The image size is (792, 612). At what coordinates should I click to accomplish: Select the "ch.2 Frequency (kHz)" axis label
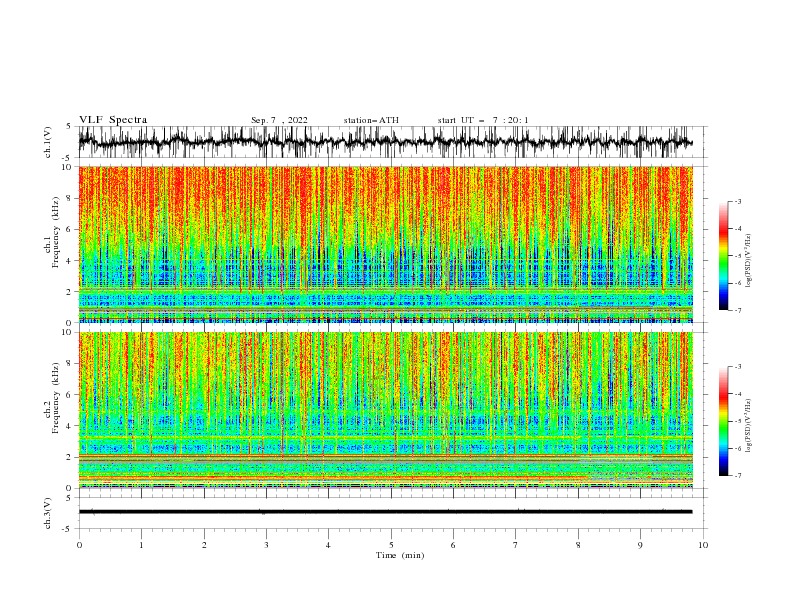(53, 398)
